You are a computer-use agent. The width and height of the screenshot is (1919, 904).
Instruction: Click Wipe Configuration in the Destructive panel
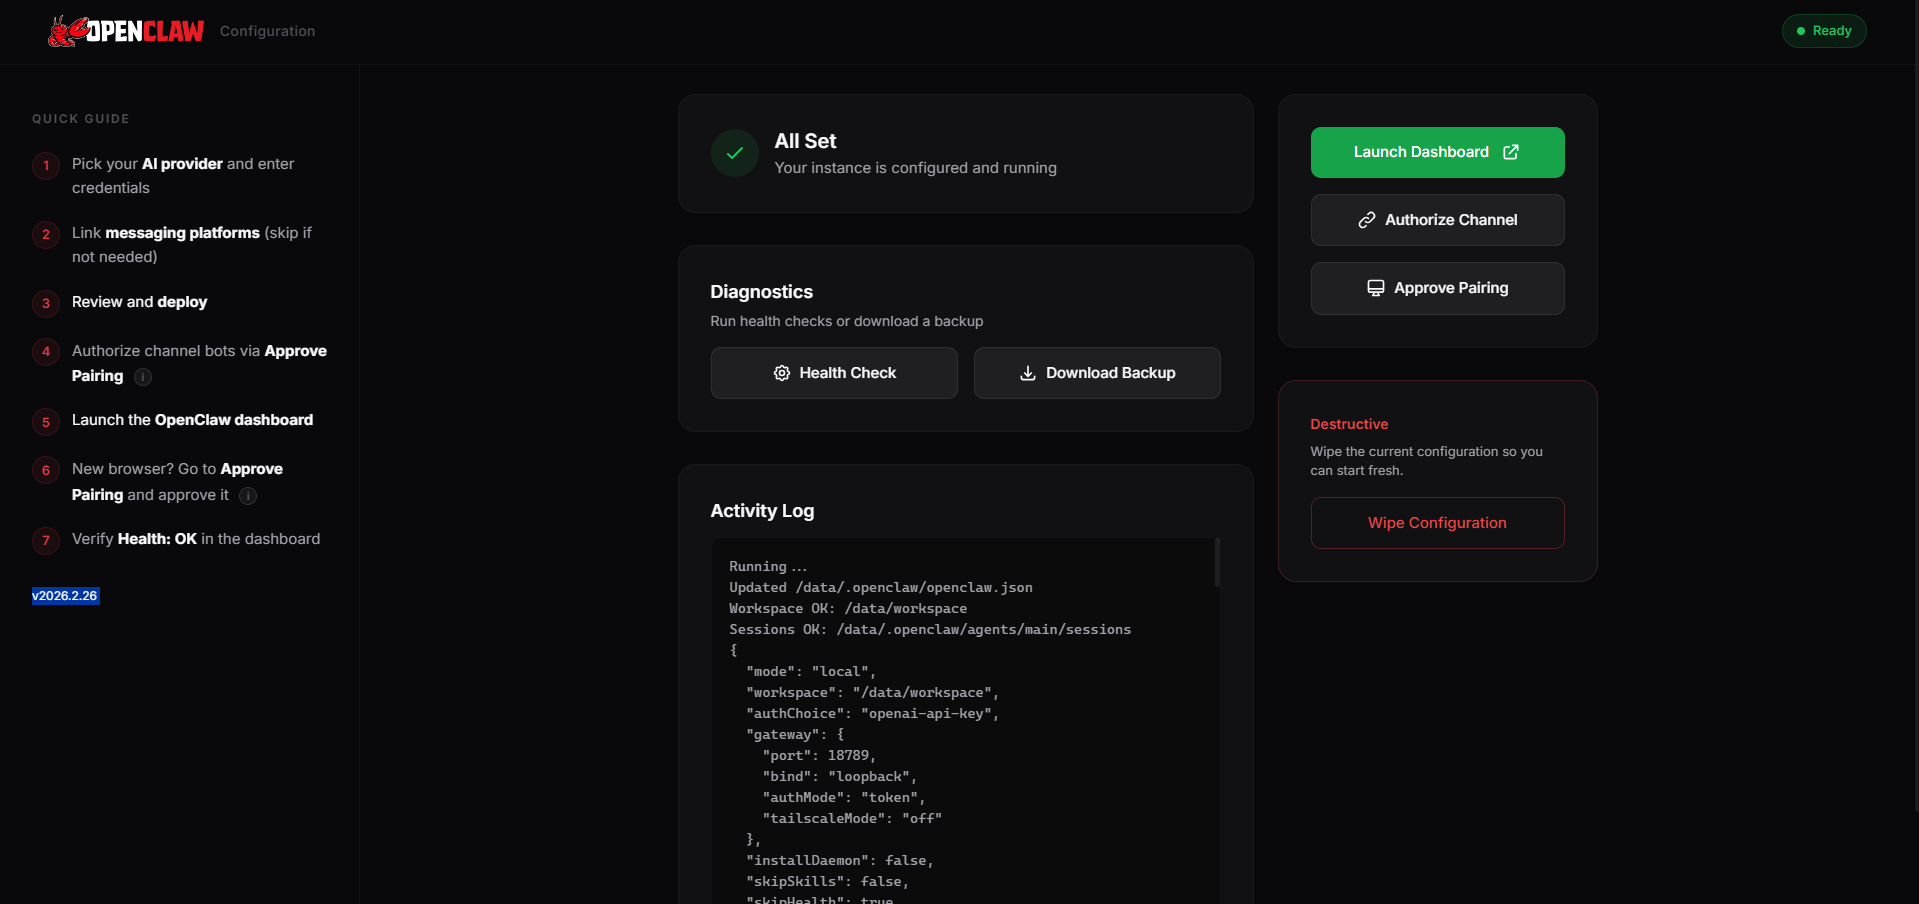tap(1437, 522)
